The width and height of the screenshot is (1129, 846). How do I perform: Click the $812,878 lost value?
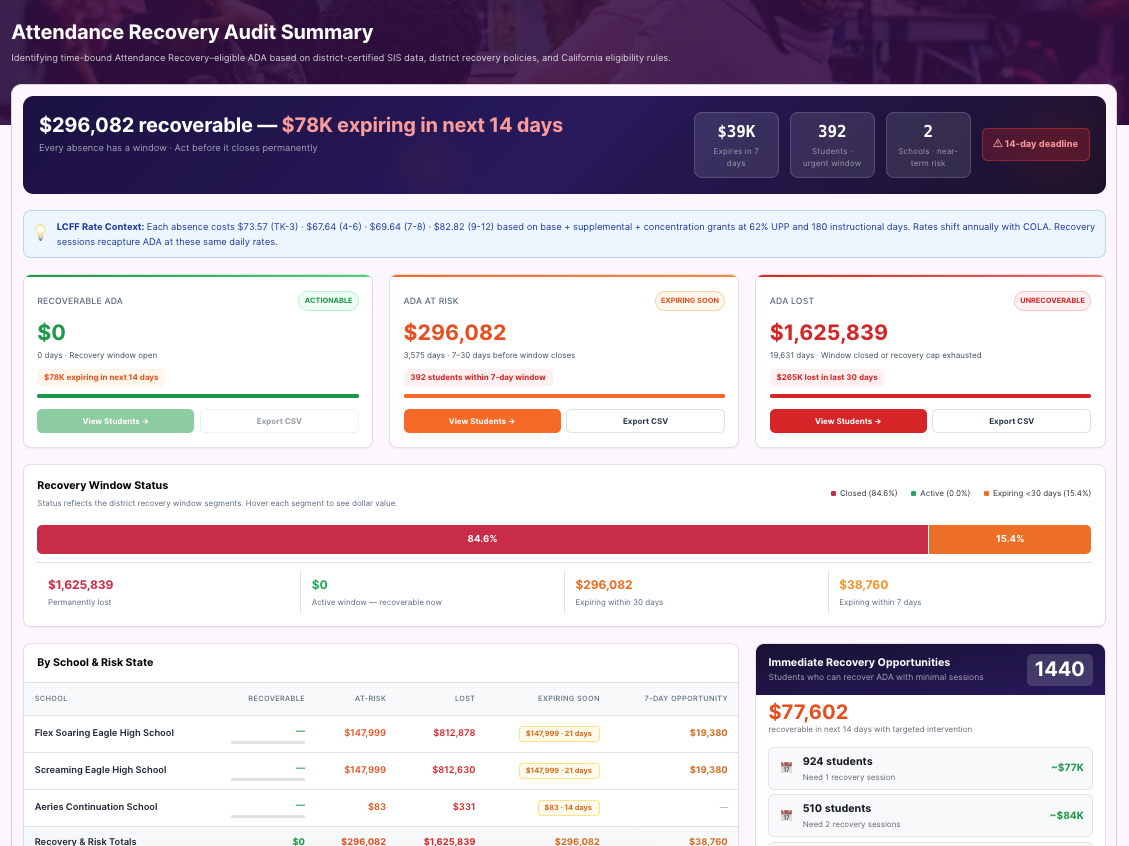(454, 733)
